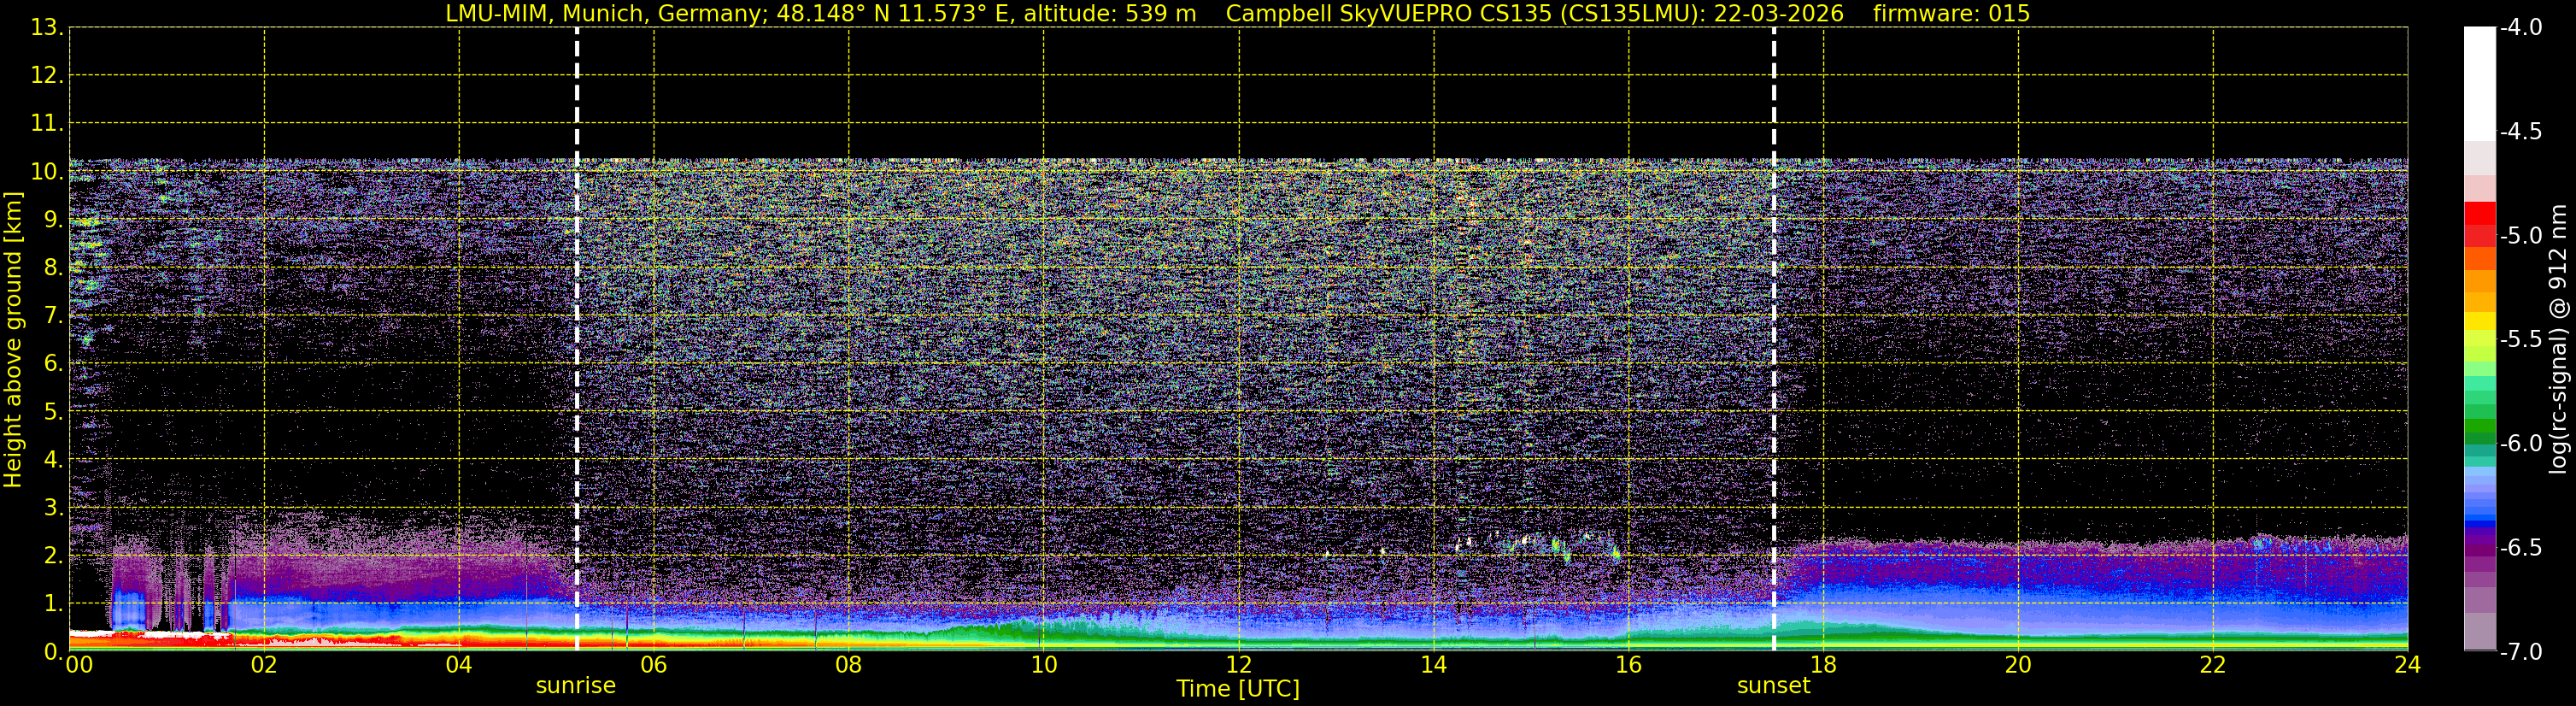Click the colorbar tick label '-7.0'
The height and width of the screenshot is (706, 2576).
2521,652
